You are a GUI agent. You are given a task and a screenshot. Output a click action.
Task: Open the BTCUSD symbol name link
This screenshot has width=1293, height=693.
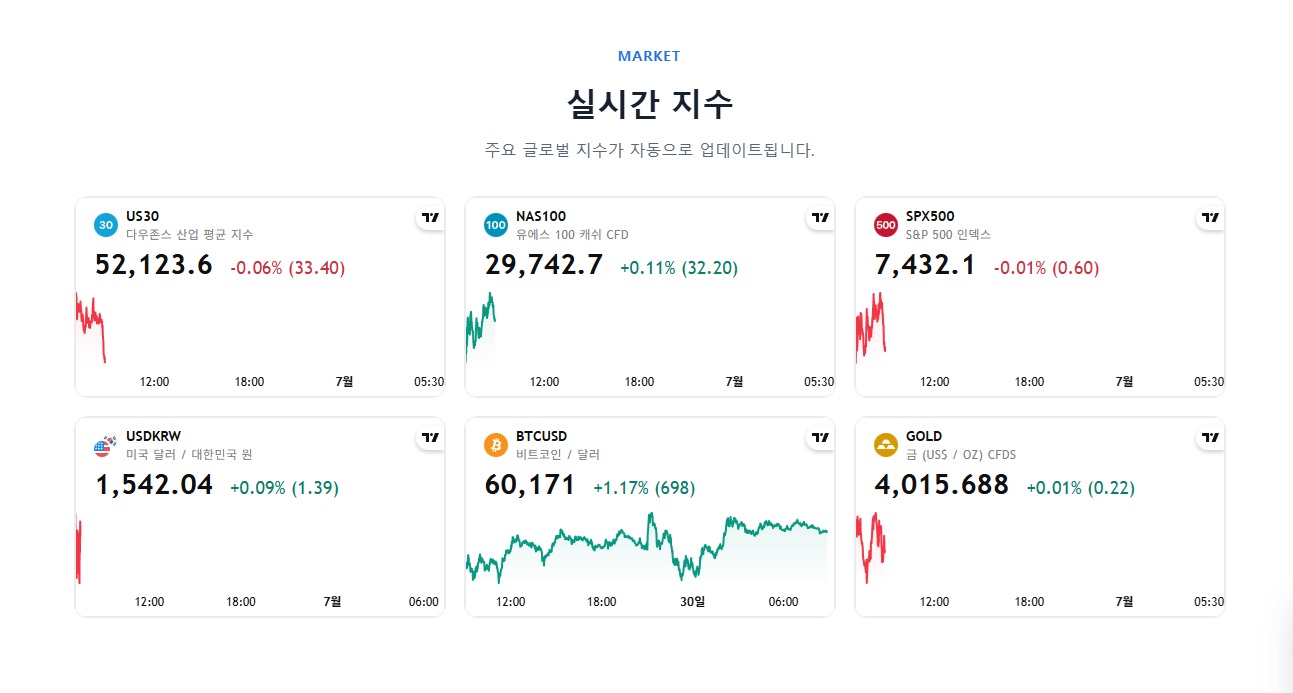pyautogui.click(x=541, y=436)
